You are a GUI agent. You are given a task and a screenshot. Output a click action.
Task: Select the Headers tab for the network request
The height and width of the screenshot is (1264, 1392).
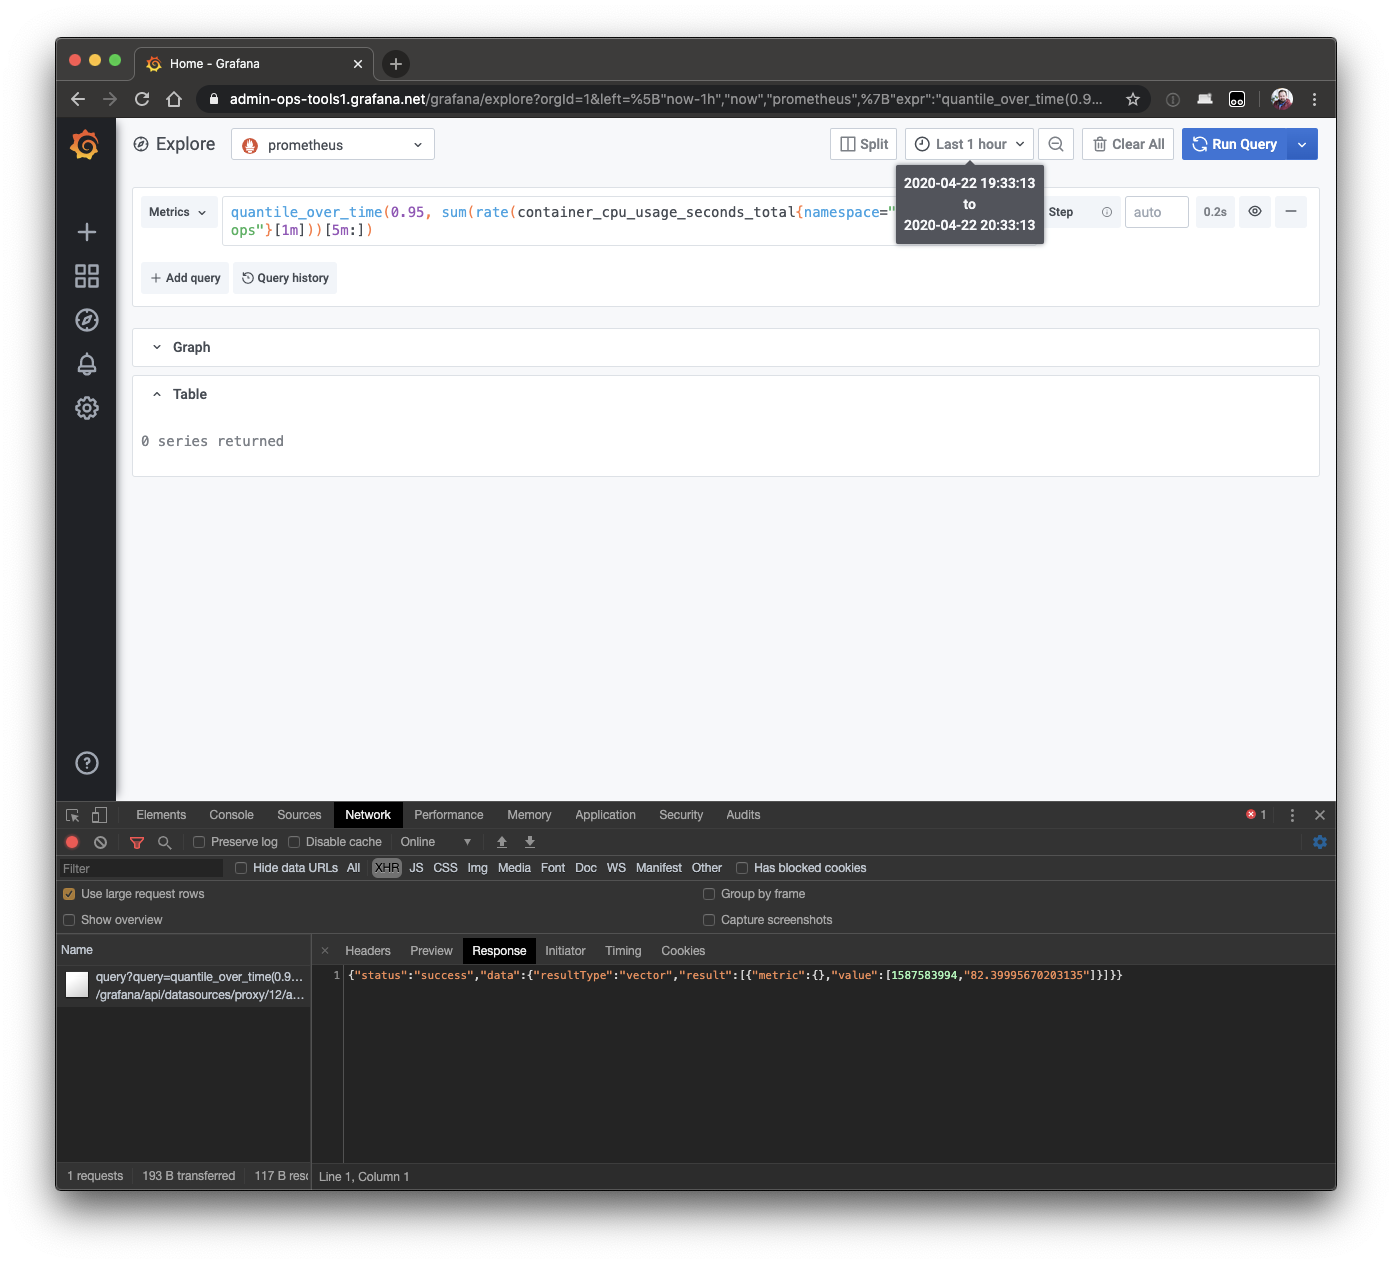[368, 950]
